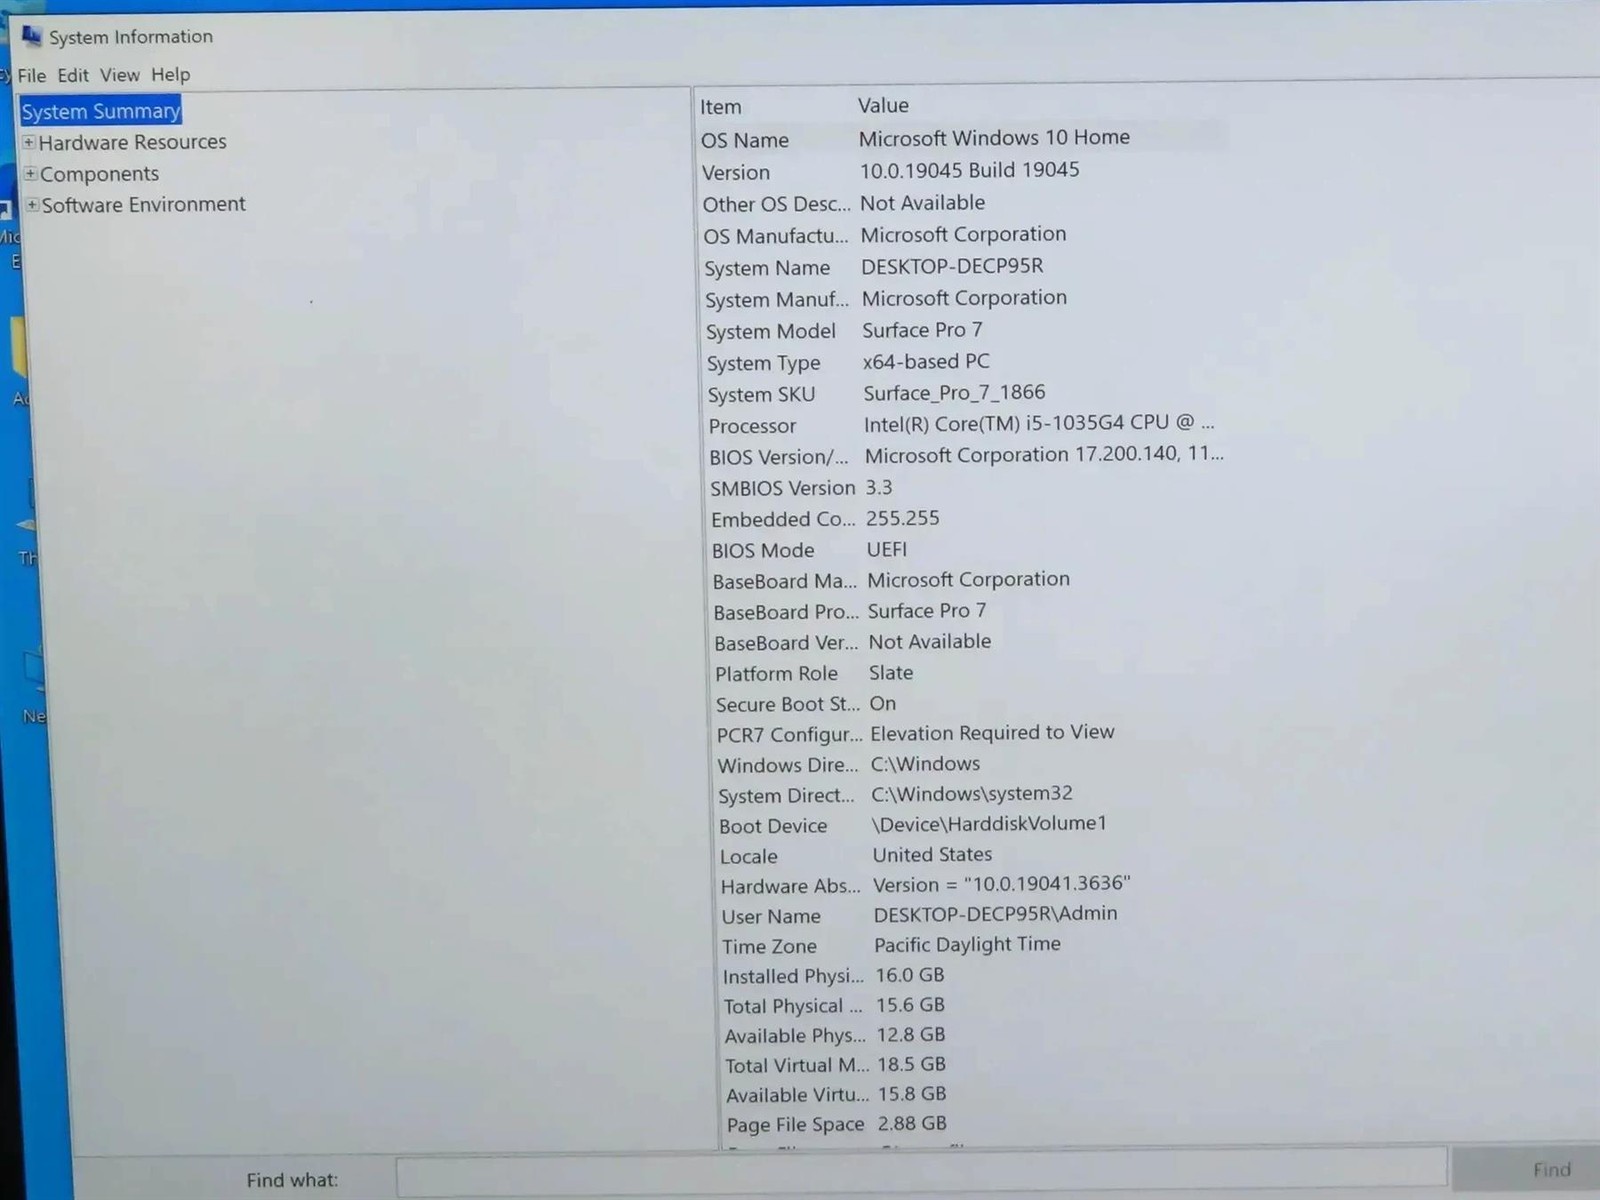Image resolution: width=1600 pixels, height=1200 pixels.
Task: Select the Software Environment tree item
Action: (143, 204)
